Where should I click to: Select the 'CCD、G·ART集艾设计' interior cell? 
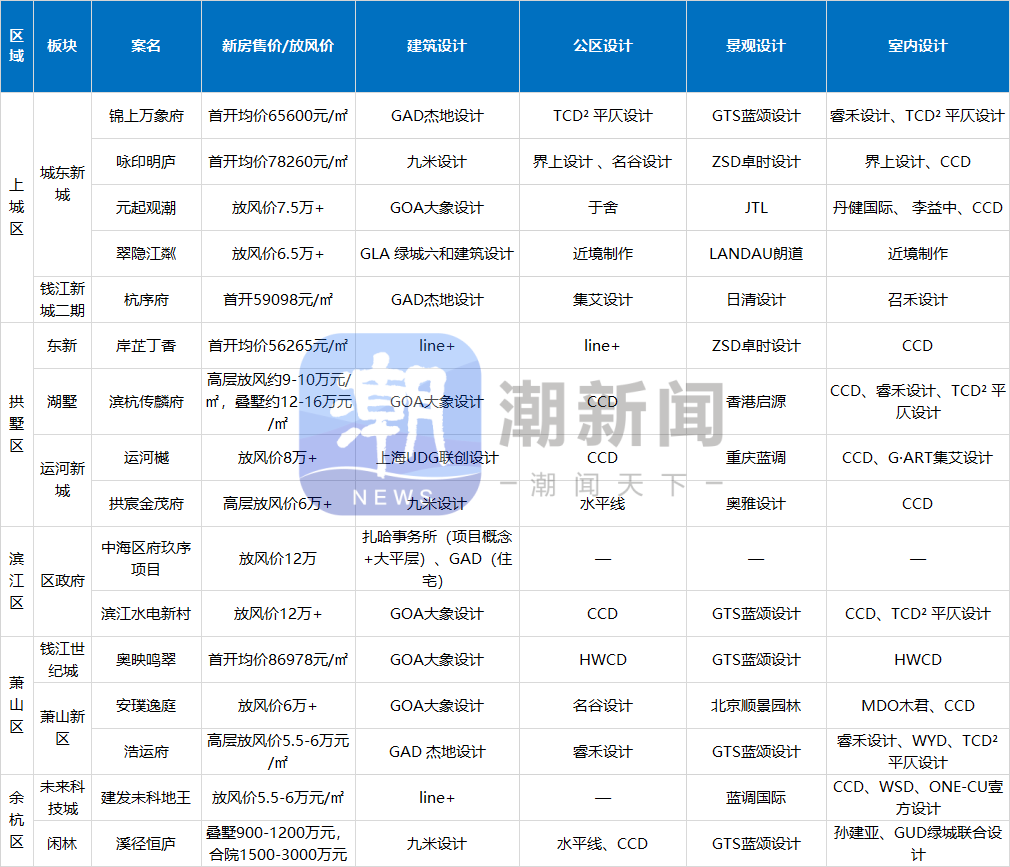click(x=918, y=458)
